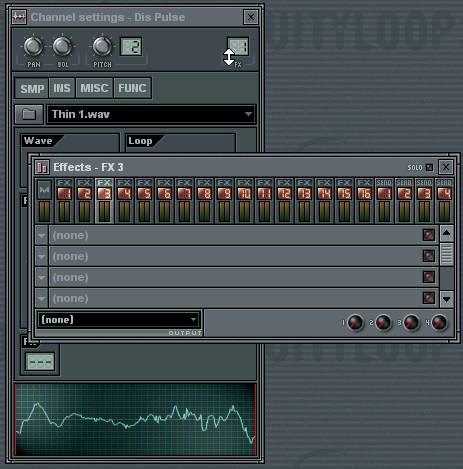Select FX track 3

pos(104,201)
